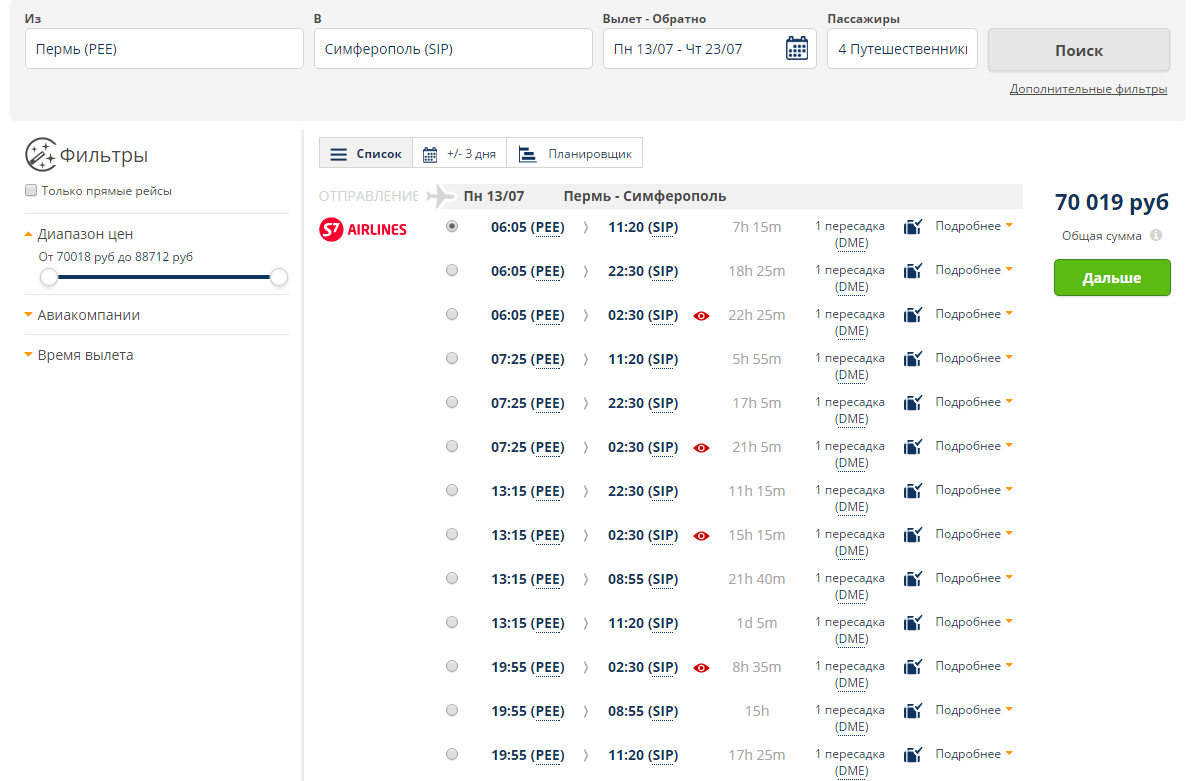This screenshot has height=781, width=1201.
Task: Expand Подробнее for 19:55–08:55 flight
Action: click(x=974, y=710)
